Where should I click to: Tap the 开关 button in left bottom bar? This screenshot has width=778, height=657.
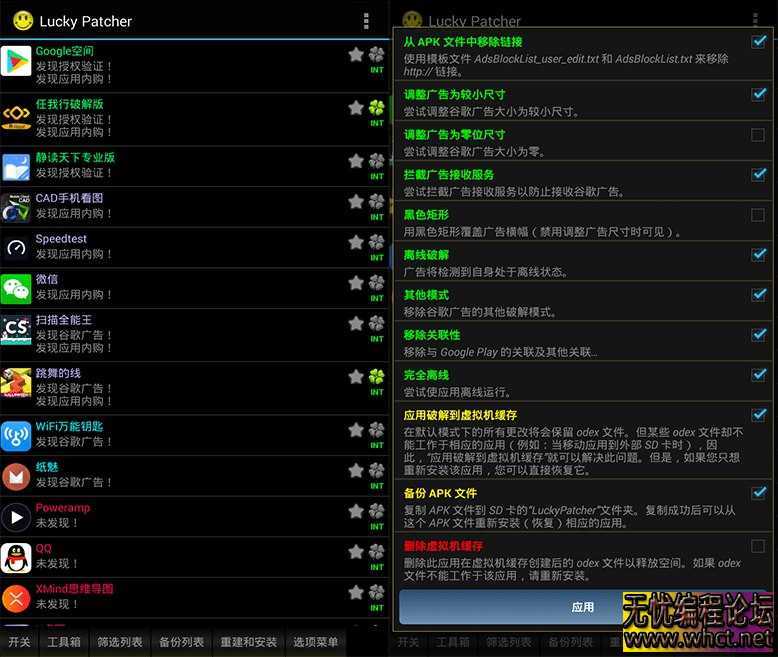click(x=19, y=642)
